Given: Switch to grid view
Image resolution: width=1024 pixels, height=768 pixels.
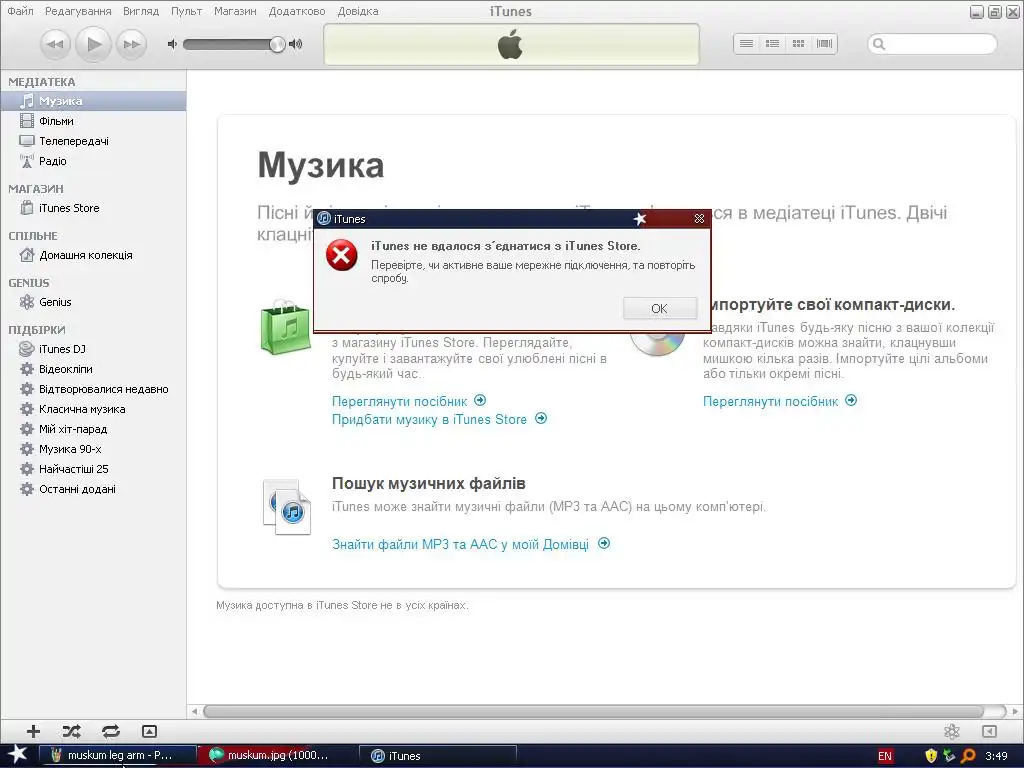Looking at the screenshot, I should coord(798,44).
